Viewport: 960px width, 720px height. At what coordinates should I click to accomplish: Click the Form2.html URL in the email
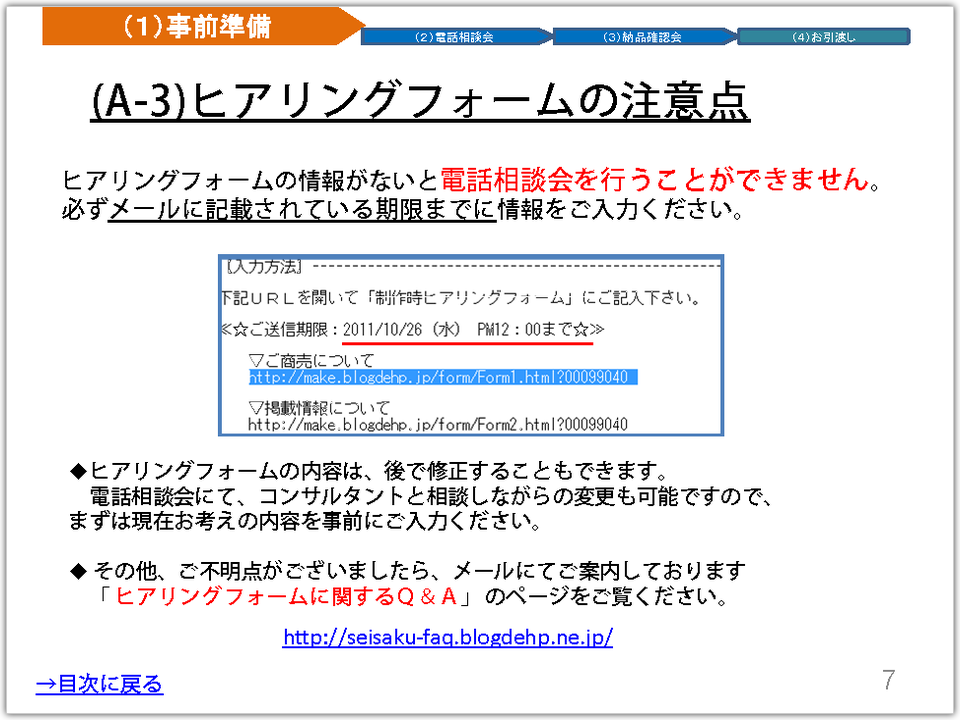pos(438,424)
